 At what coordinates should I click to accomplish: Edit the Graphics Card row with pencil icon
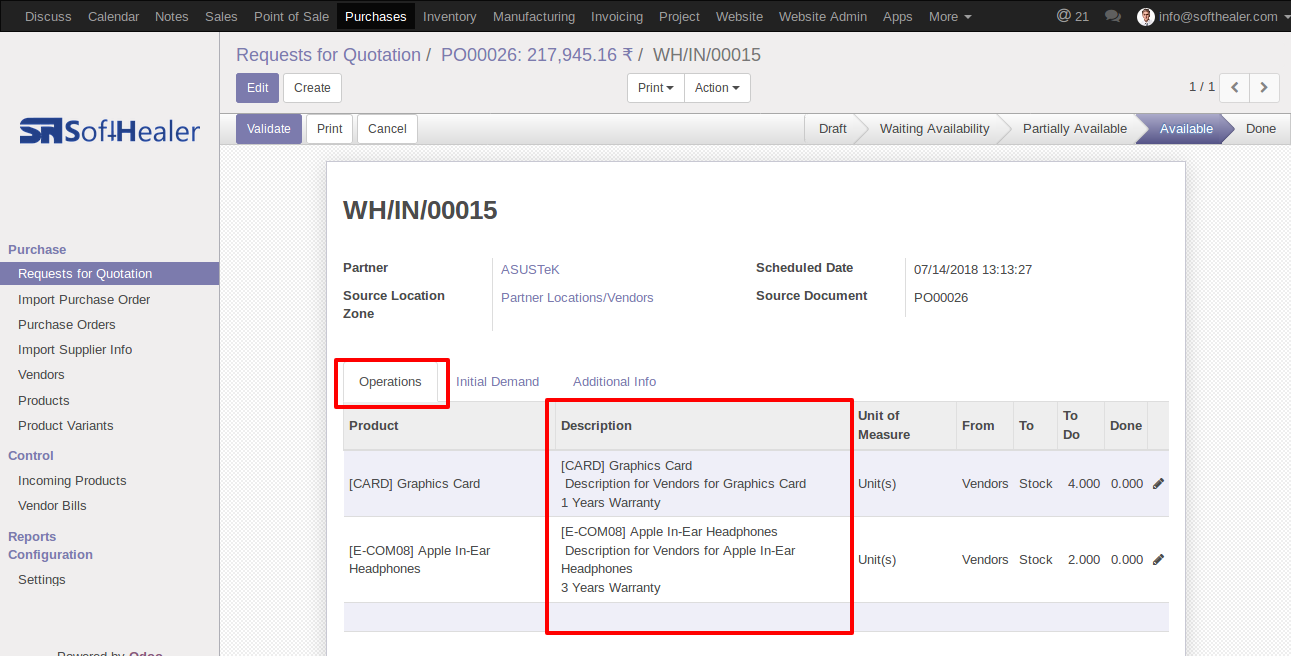coord(1158,483)
